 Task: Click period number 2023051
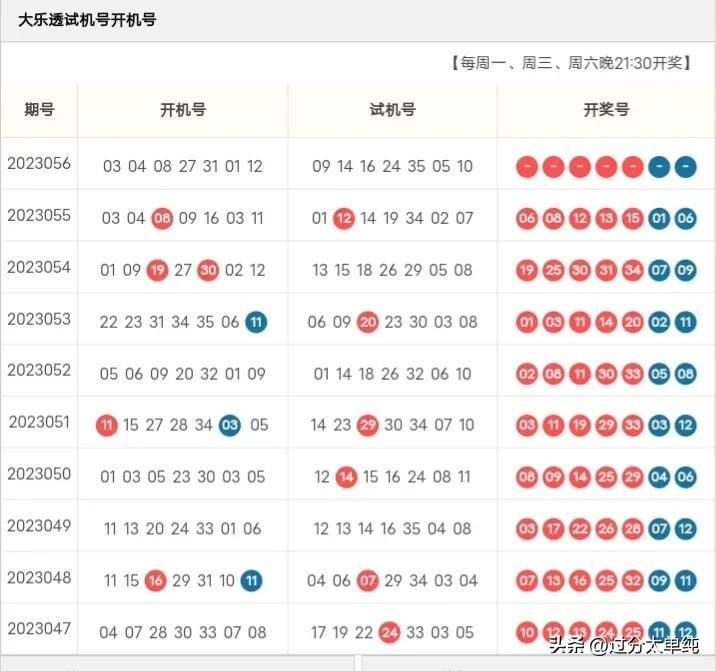tap(39, 422)
